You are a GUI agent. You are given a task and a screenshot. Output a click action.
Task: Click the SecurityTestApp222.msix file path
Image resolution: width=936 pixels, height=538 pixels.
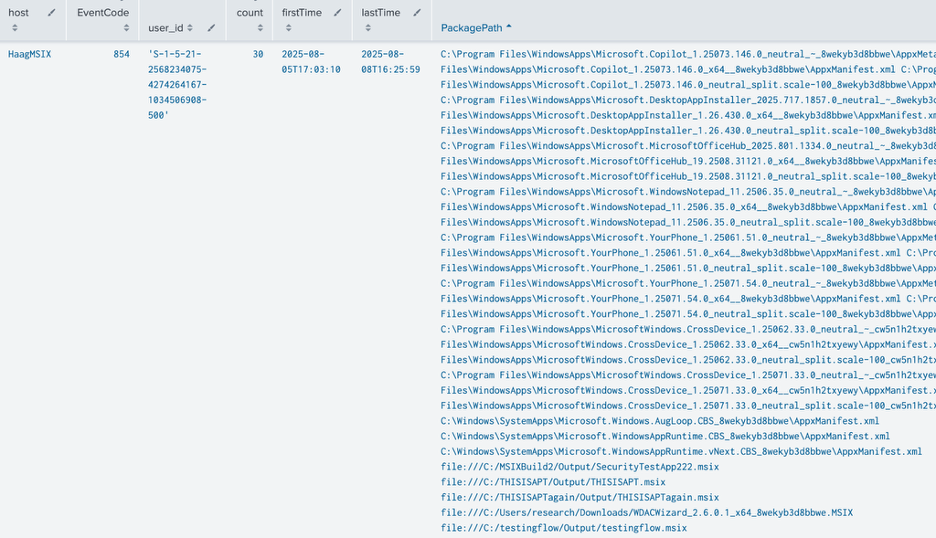coord(579,467)
